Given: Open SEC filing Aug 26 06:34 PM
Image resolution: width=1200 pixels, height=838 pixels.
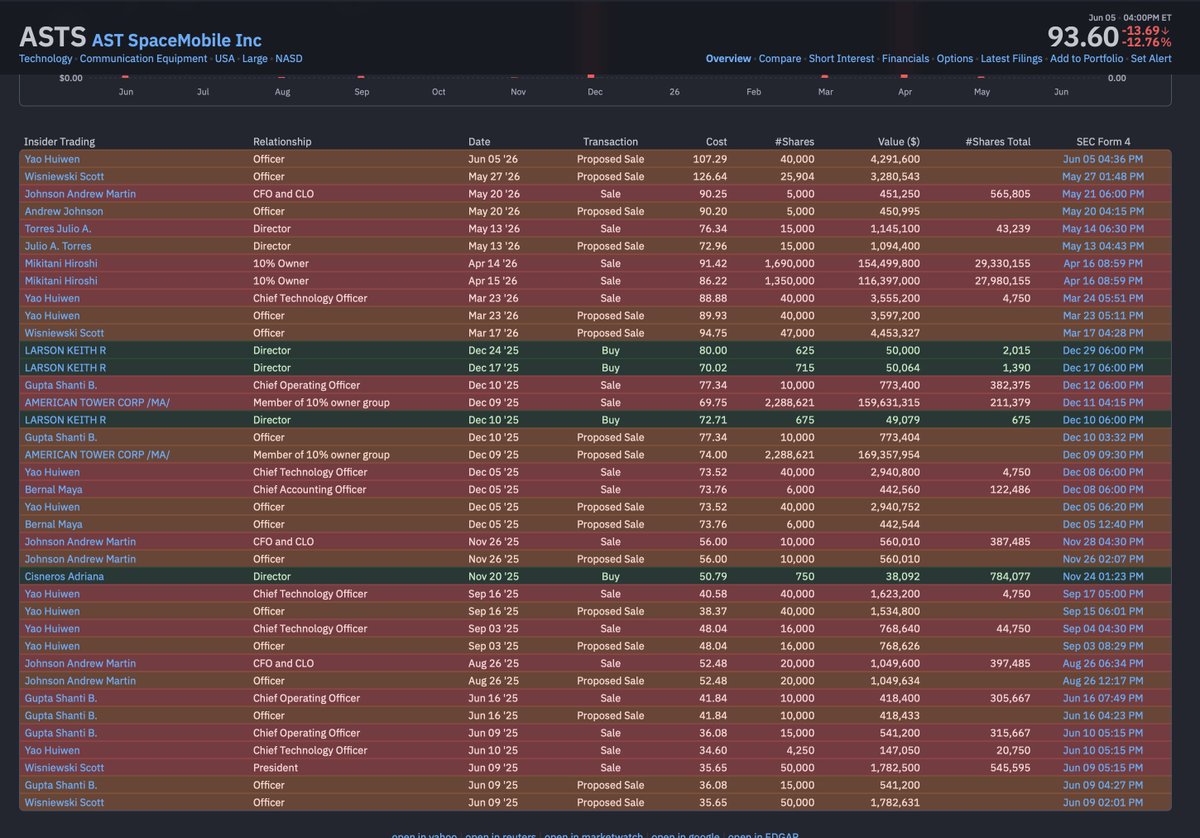Looking at the screenshot, I should coord(1103,664).
